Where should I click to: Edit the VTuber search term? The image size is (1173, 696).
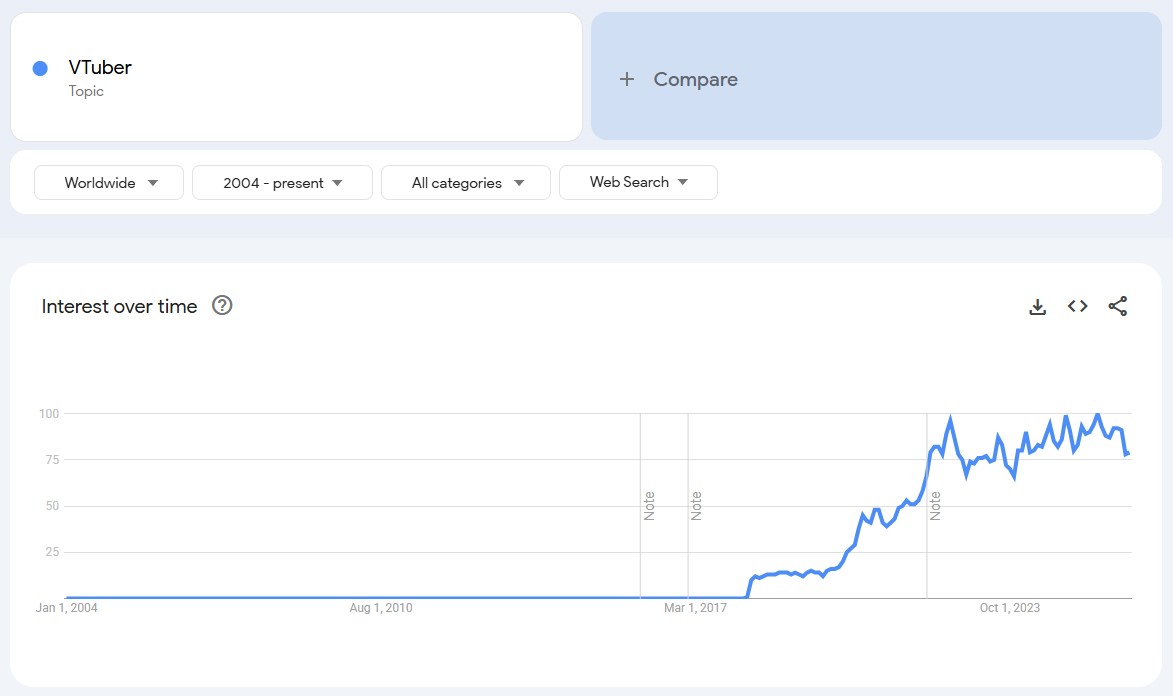(x=99, y=67)
